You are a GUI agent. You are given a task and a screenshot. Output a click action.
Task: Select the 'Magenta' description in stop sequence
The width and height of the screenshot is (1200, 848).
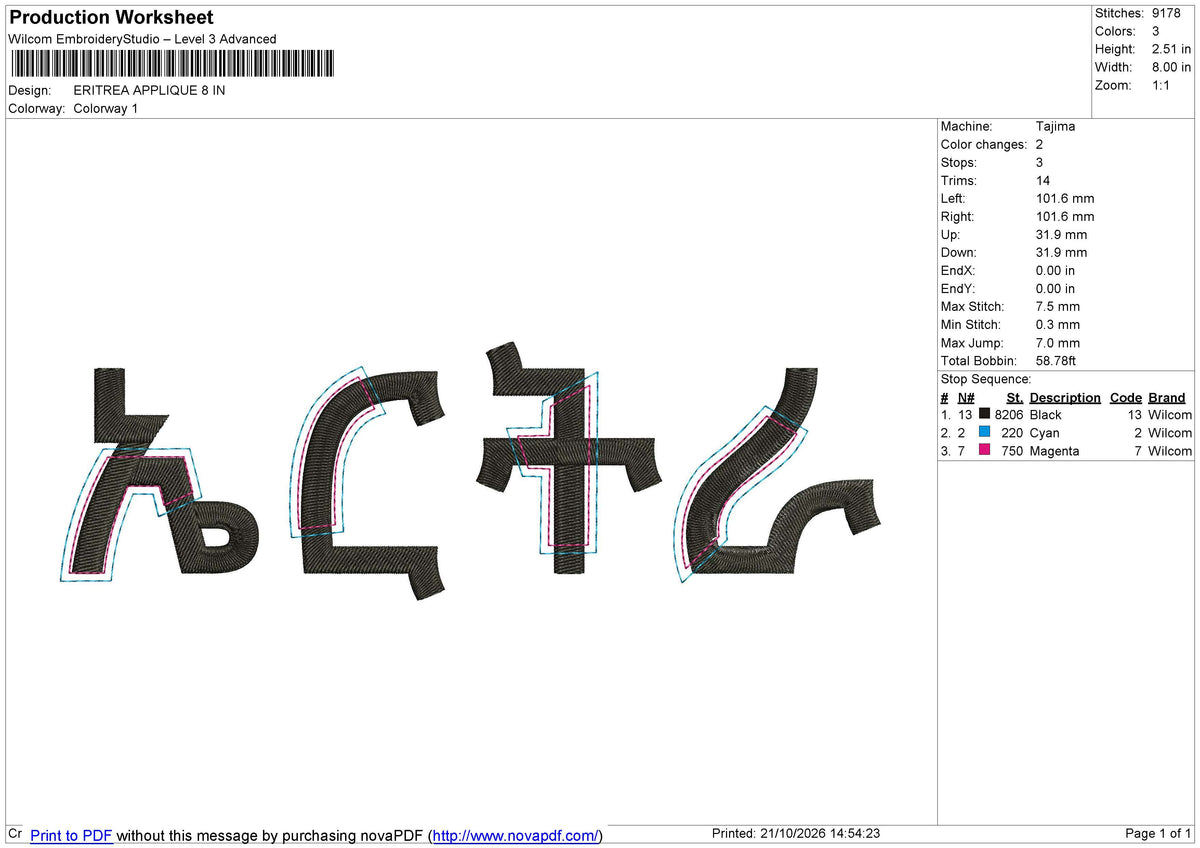point(1054,451)
